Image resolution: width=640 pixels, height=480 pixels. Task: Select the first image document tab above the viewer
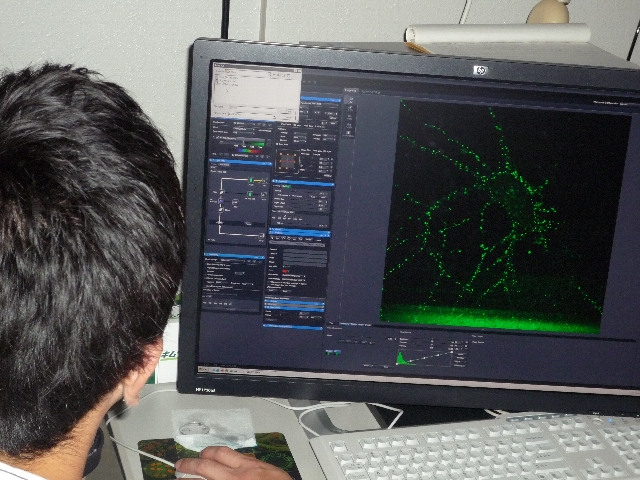(x=351, y=90)
